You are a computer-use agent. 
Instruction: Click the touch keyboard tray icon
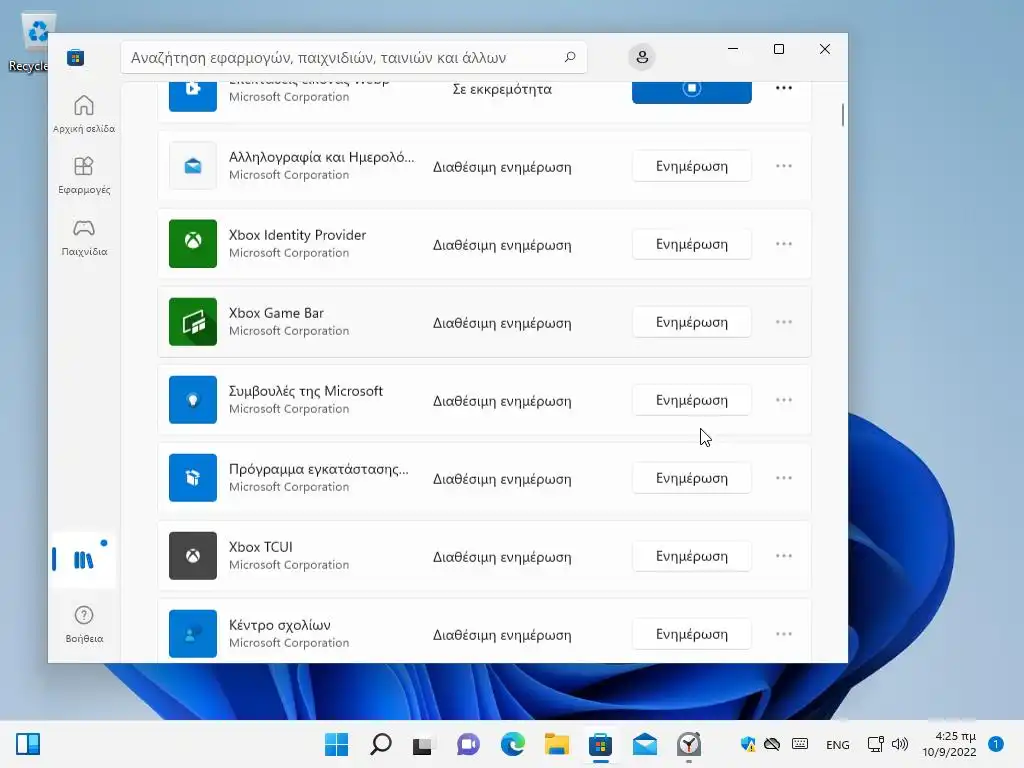coord(800,744)
